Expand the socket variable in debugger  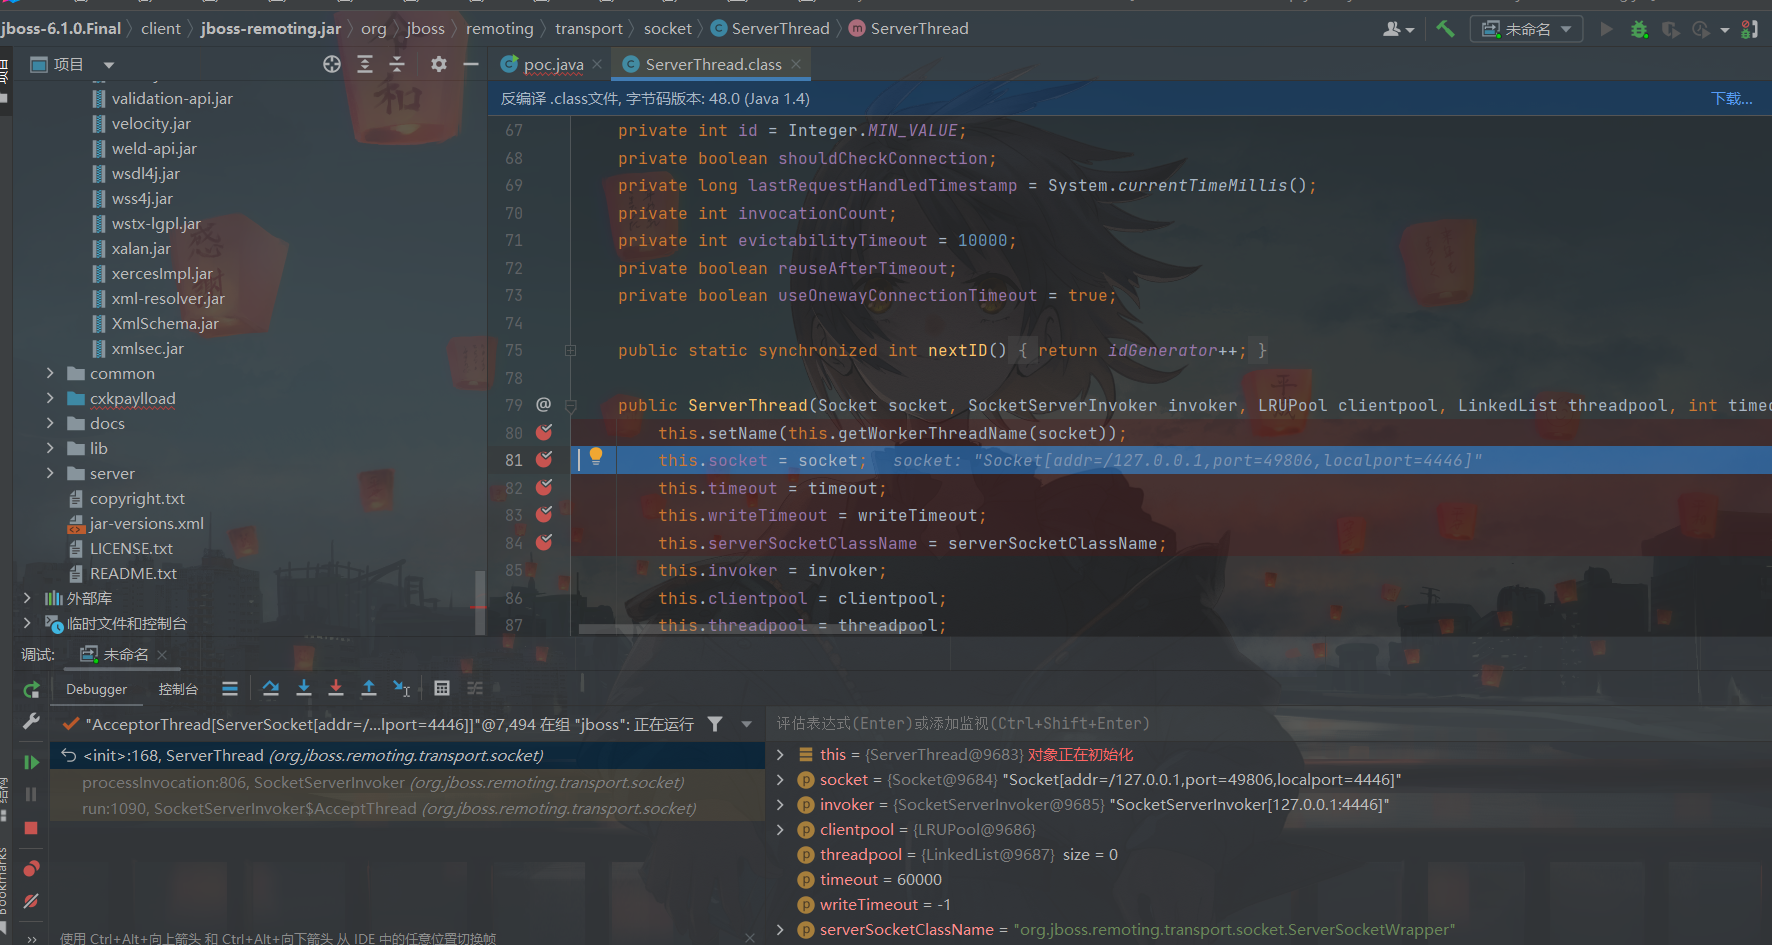tap(781, 780)
